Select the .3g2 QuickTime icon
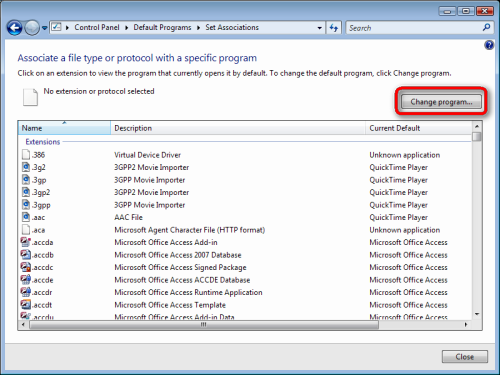Screen dimensions: 500x375 tap(26, 167)
